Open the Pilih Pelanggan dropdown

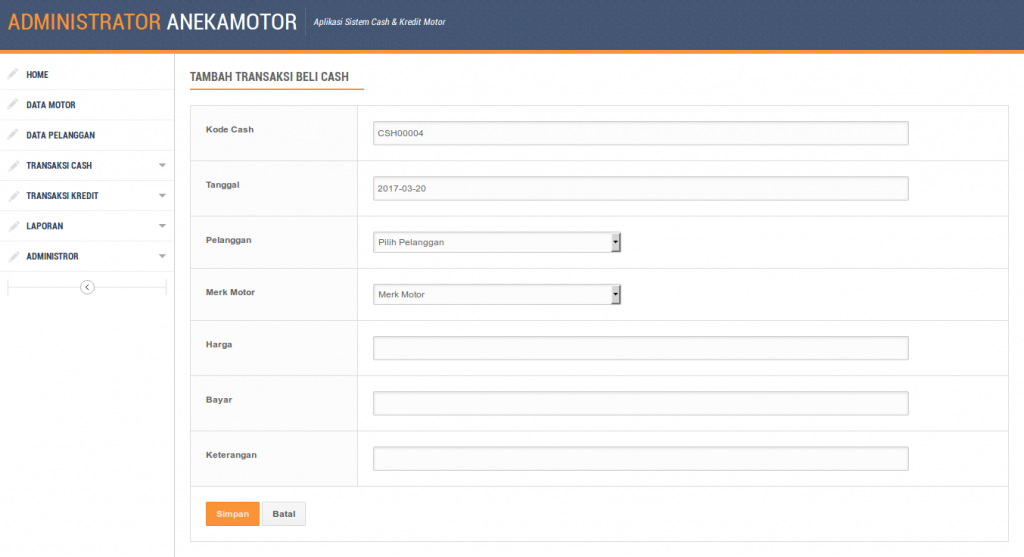[x=496, y=242]
